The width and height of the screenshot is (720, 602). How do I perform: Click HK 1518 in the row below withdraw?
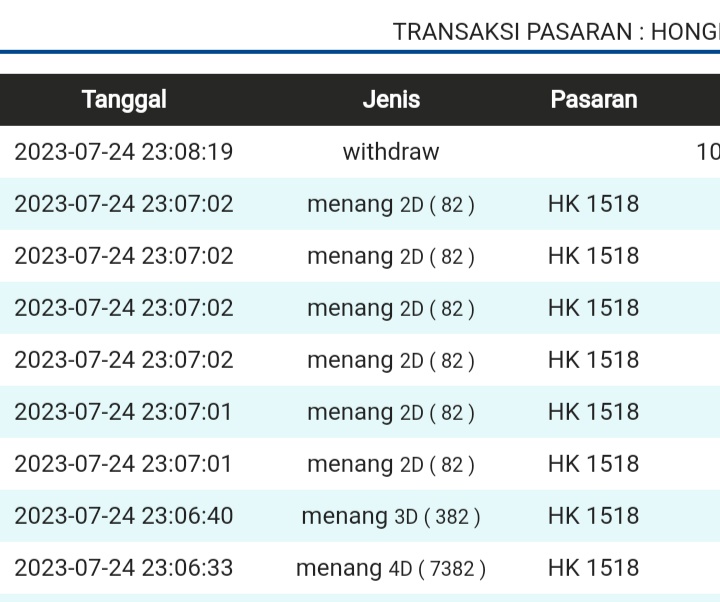tap(593, 204)
